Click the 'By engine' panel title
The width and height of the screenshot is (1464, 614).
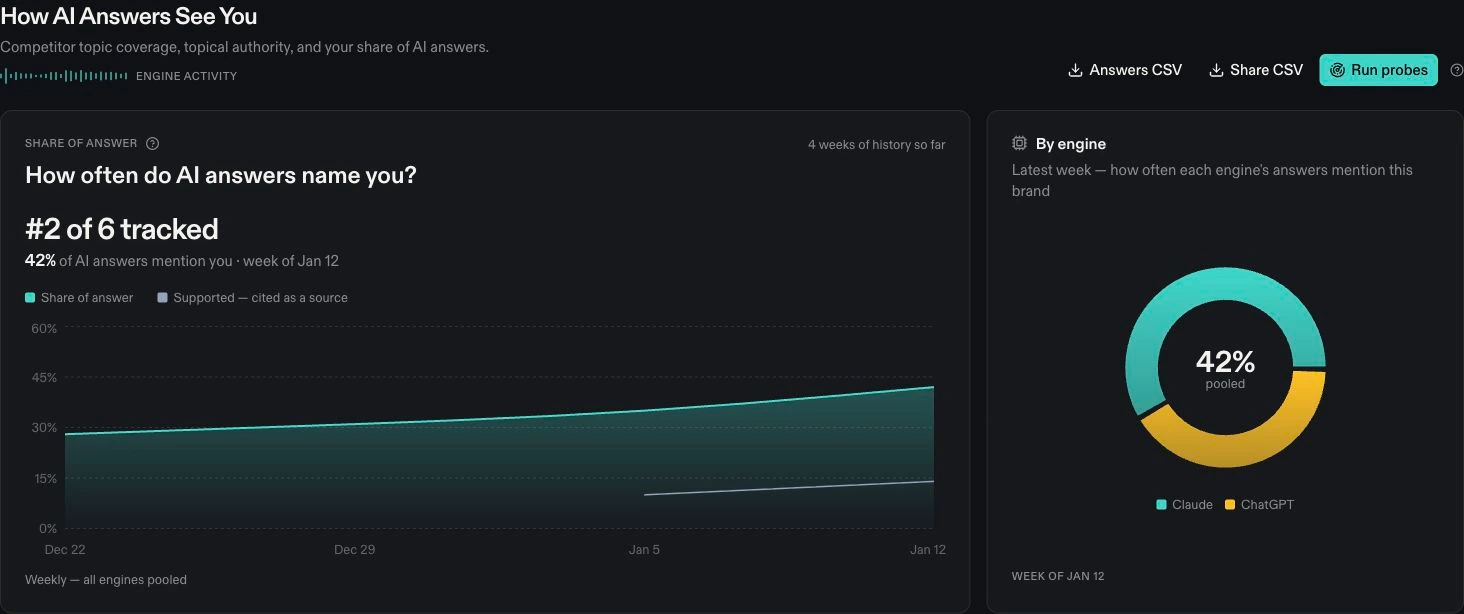tap(1071, 144)
